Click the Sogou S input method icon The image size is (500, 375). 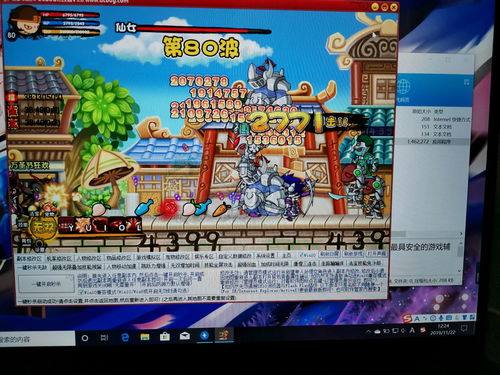click(407, 319)
